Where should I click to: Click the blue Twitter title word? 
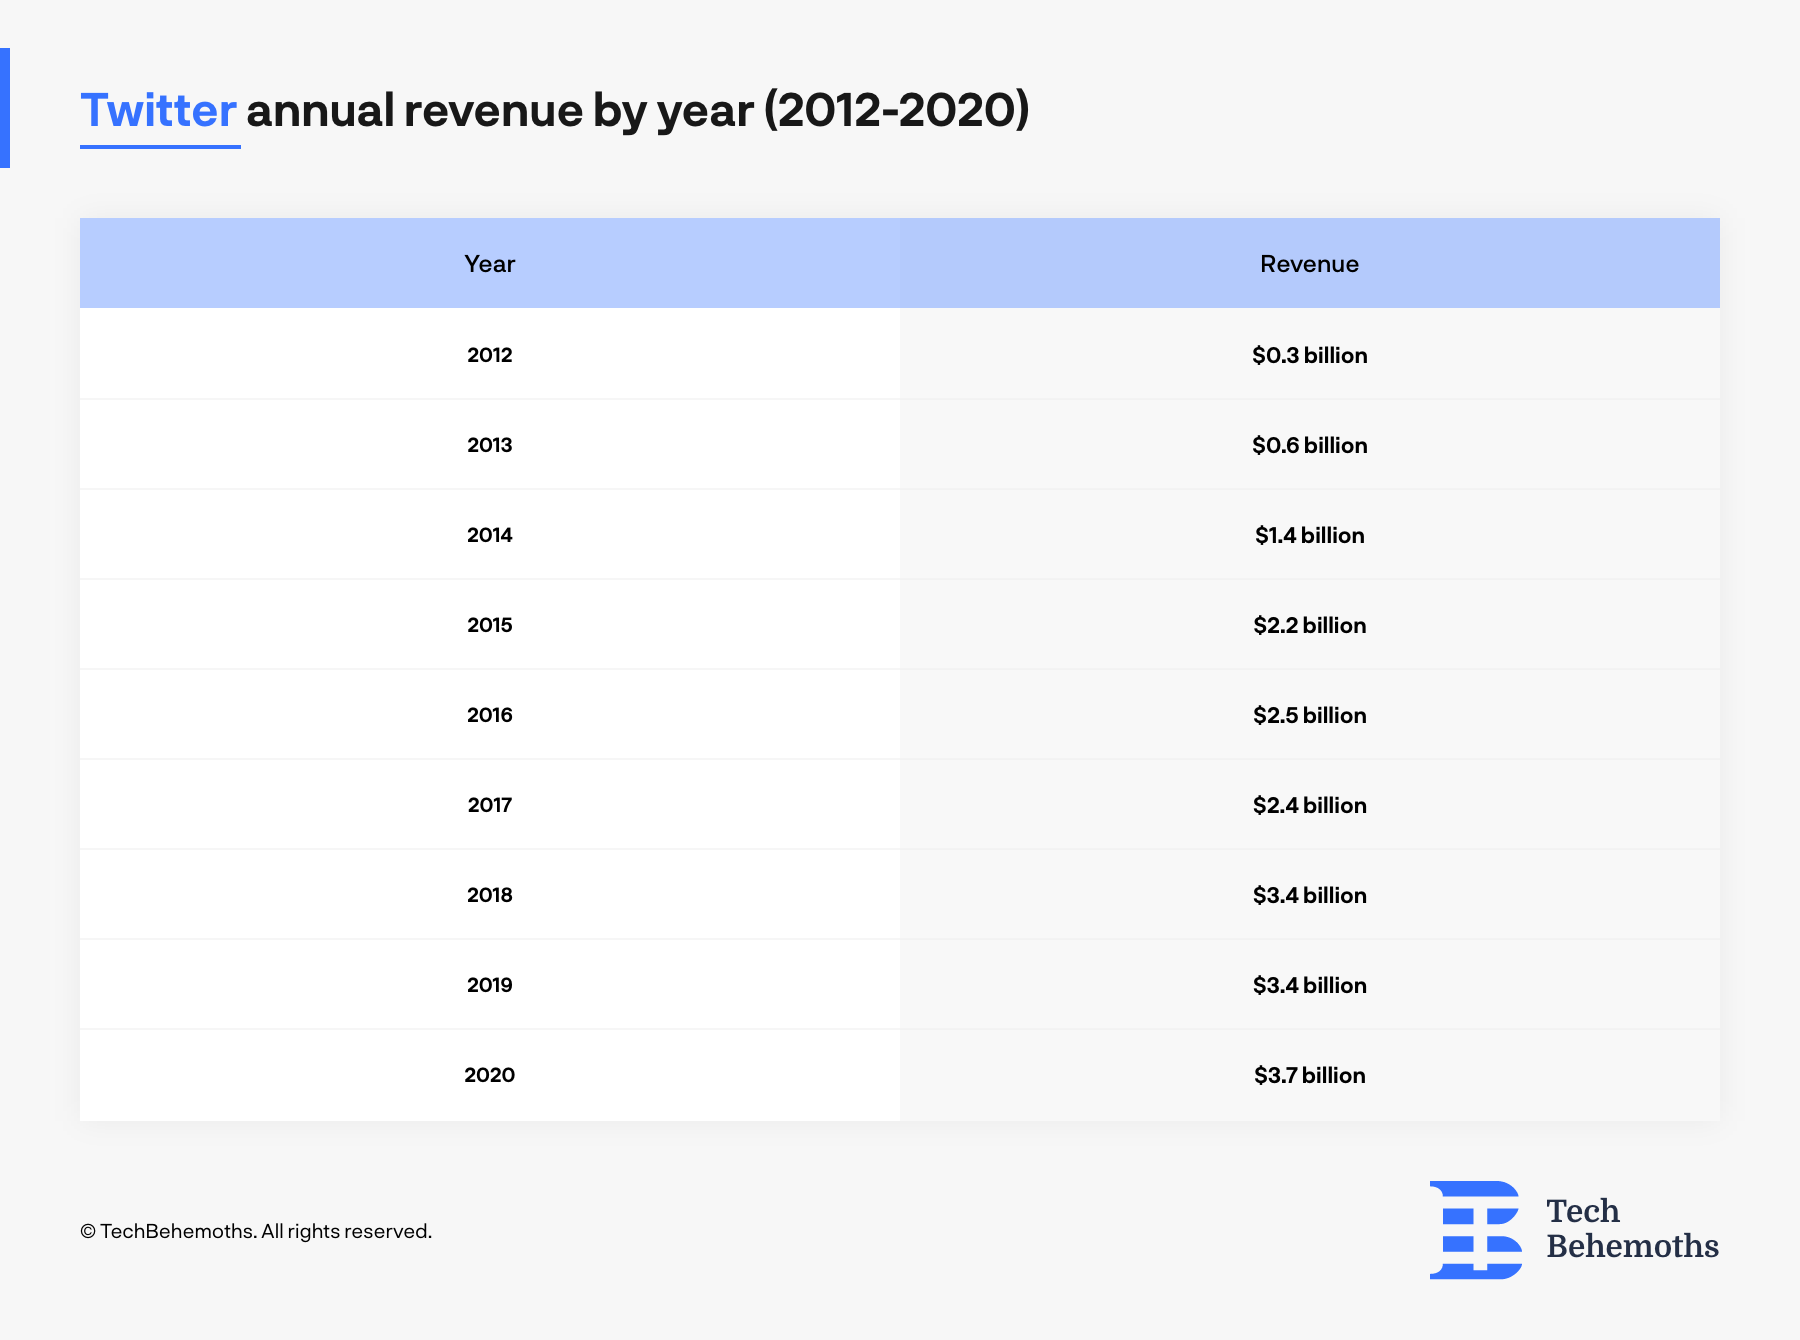158,110
